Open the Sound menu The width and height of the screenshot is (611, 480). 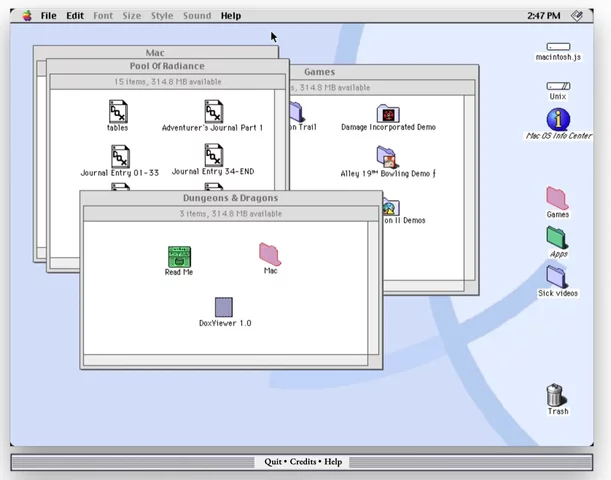click(x=197, y=16)
